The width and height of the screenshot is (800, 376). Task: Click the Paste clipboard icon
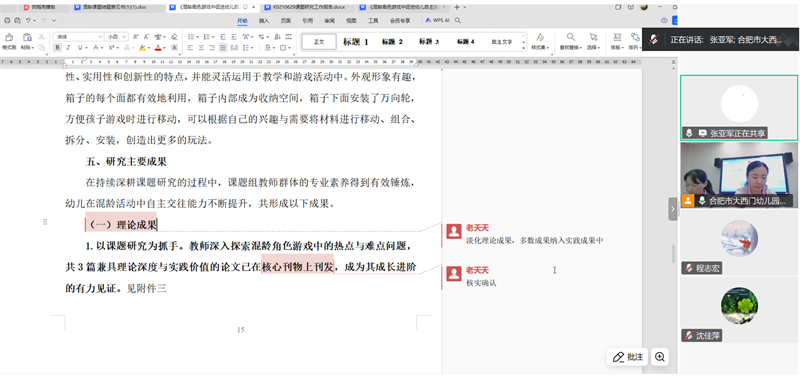pos(27,37)
